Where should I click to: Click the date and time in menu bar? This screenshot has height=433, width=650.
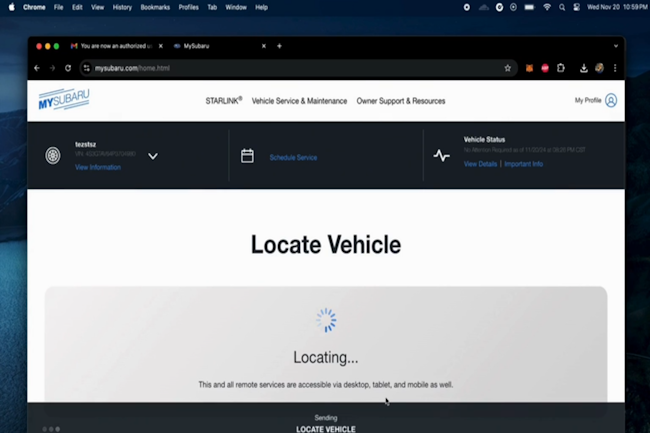click(617, 7)
